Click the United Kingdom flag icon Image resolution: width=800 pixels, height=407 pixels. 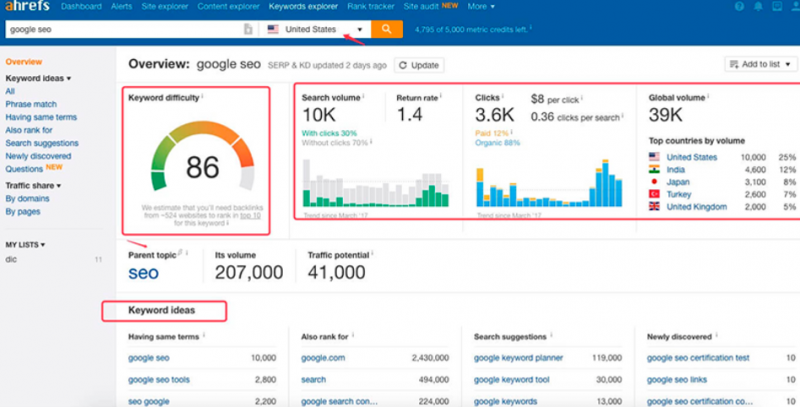pyautogui.click(x=654, y=206)
